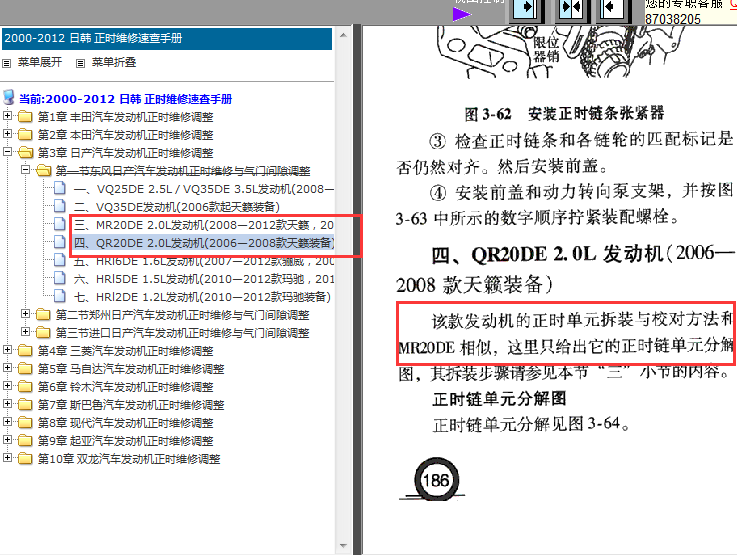Click the folder icon of 第8章 现代汽车

click(x=25, y=422)
